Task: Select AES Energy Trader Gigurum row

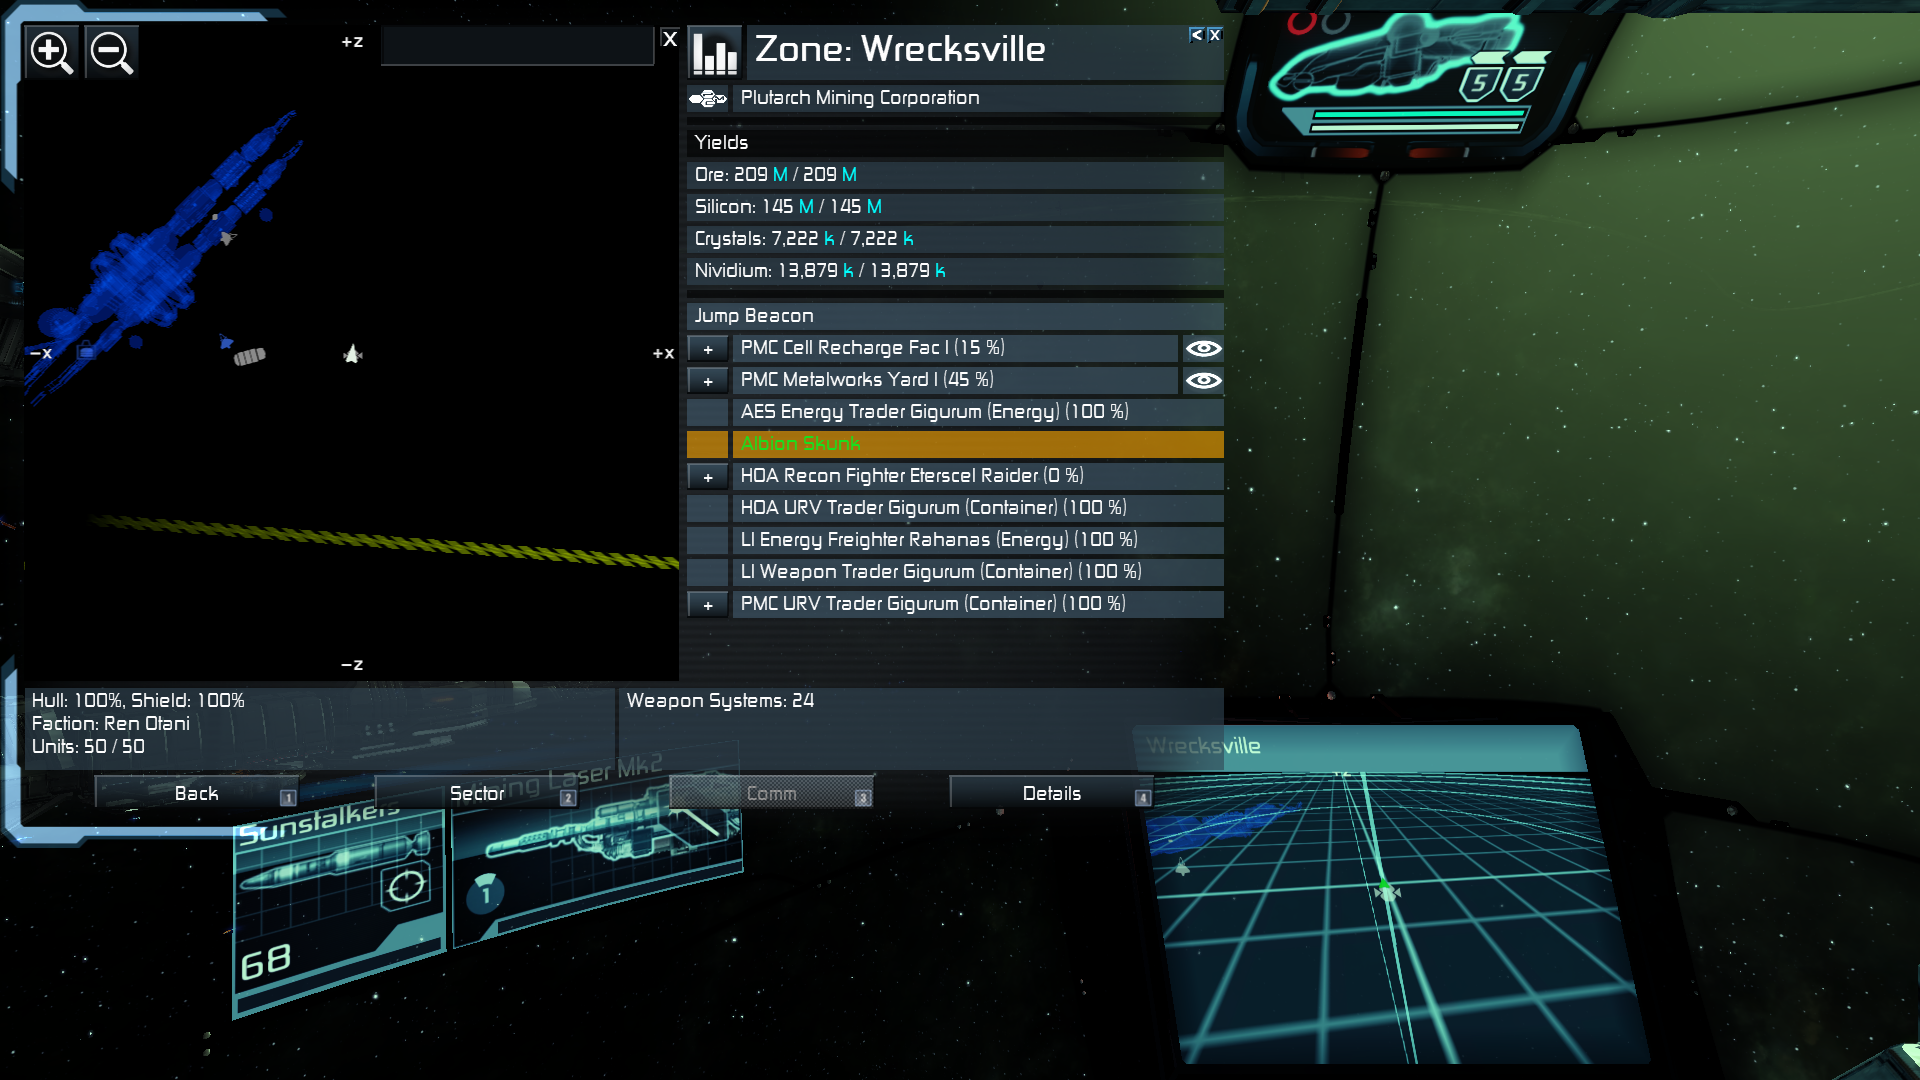Action: (976, 412)
